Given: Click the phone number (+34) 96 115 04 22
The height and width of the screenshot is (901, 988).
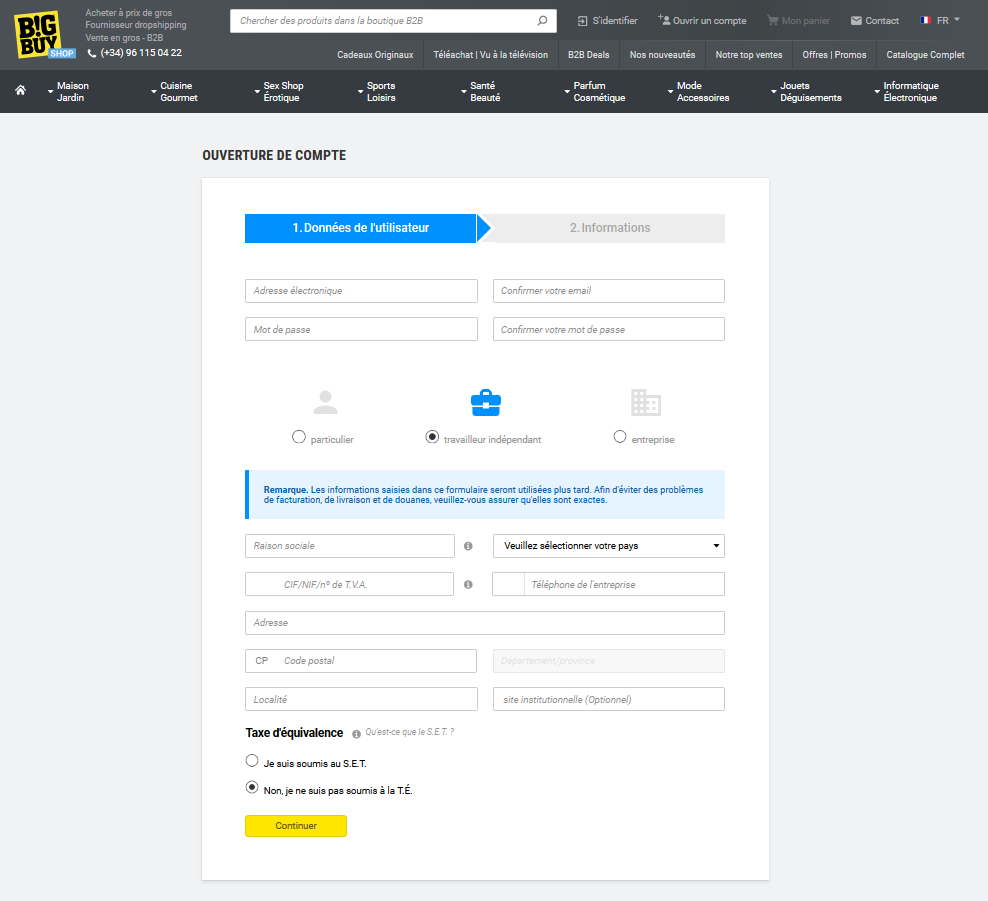Looking at the screenshot, I should (141, 53).
